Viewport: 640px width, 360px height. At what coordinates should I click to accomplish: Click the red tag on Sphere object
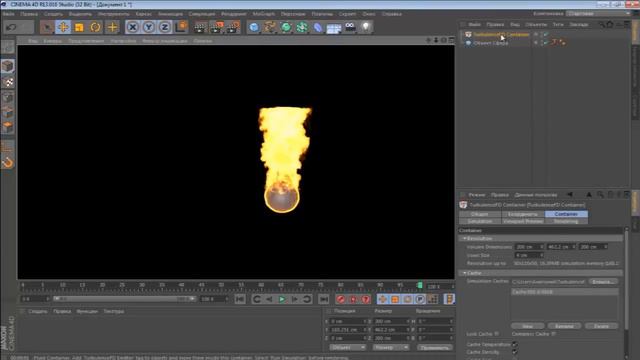pyautogui.click(x=555, y=42)
